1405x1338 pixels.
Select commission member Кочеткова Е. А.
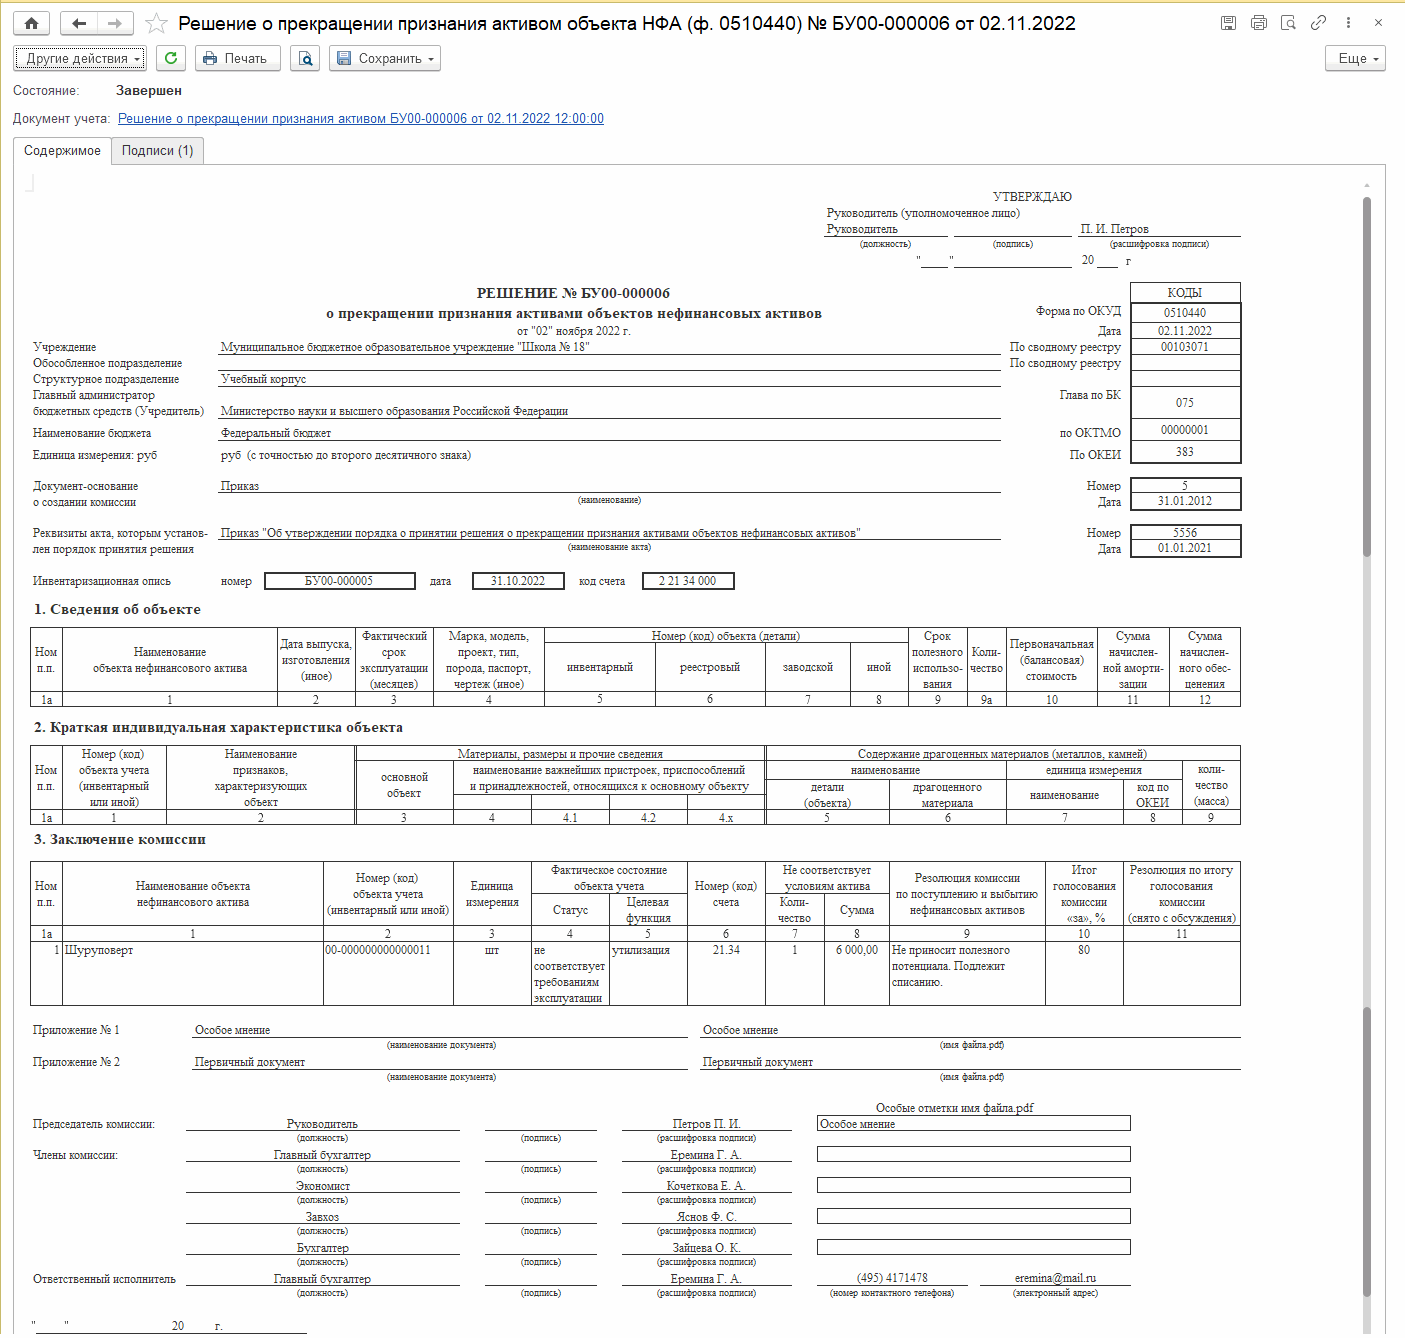(706, 1186)
